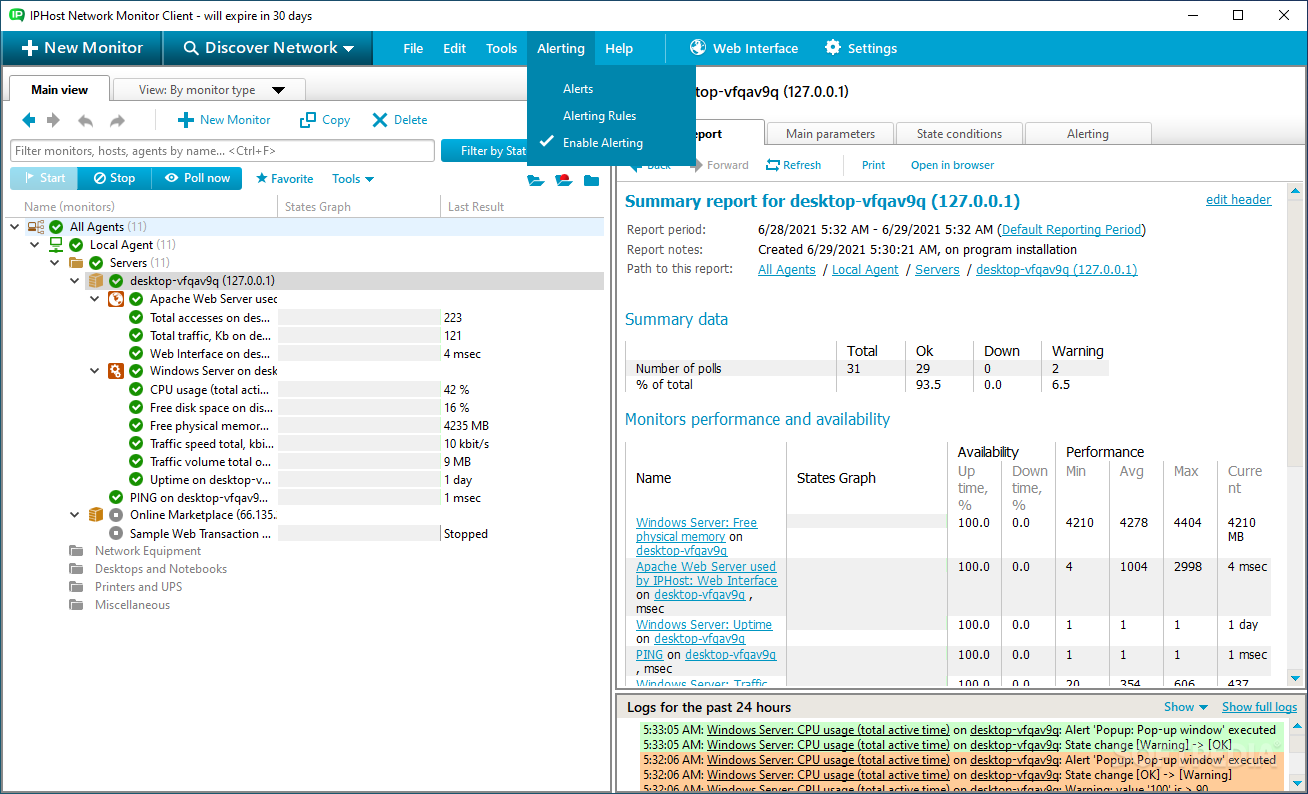Screen dimensions: 1308x794
Task: Click the undo arrow icon
Action: 86,120
